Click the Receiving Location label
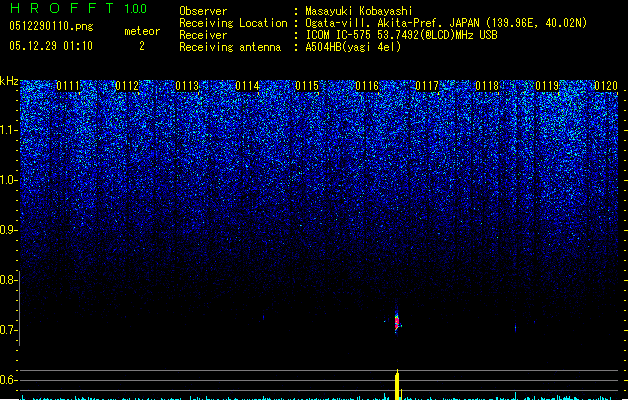Screen dimensions: 629x400 (233, 23)
